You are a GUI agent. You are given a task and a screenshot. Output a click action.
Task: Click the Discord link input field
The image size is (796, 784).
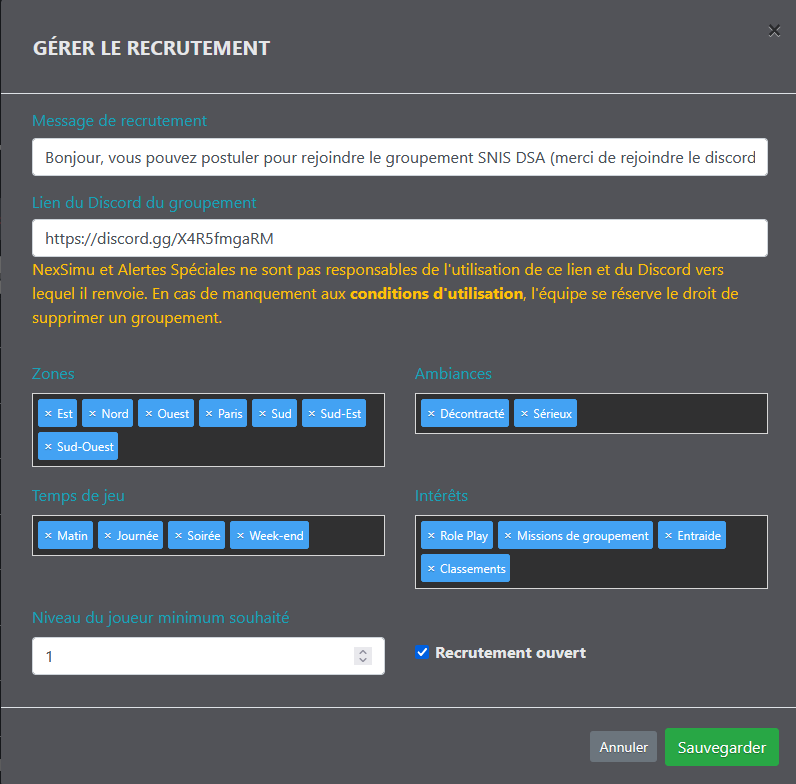[x=400, y=239]
